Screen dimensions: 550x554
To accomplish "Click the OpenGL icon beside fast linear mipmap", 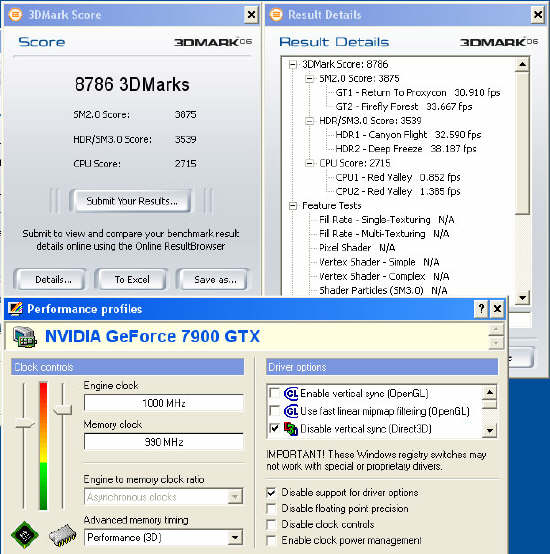I will [x=291, y=411].
